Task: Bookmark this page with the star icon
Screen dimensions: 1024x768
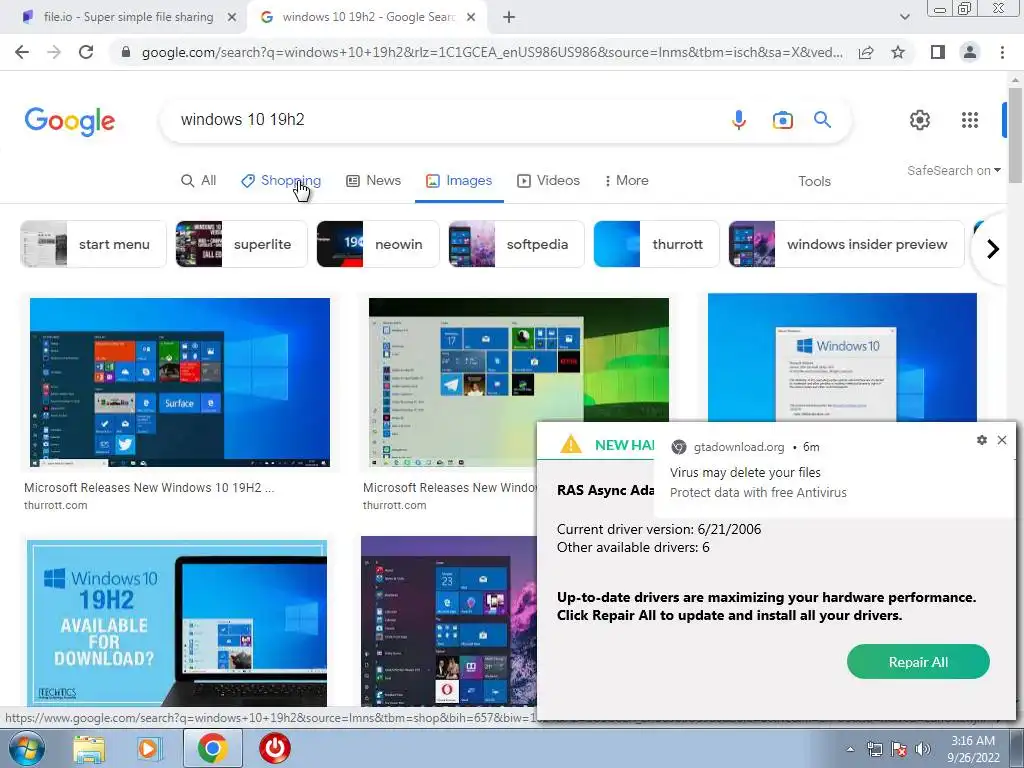Action: point(898,52)
